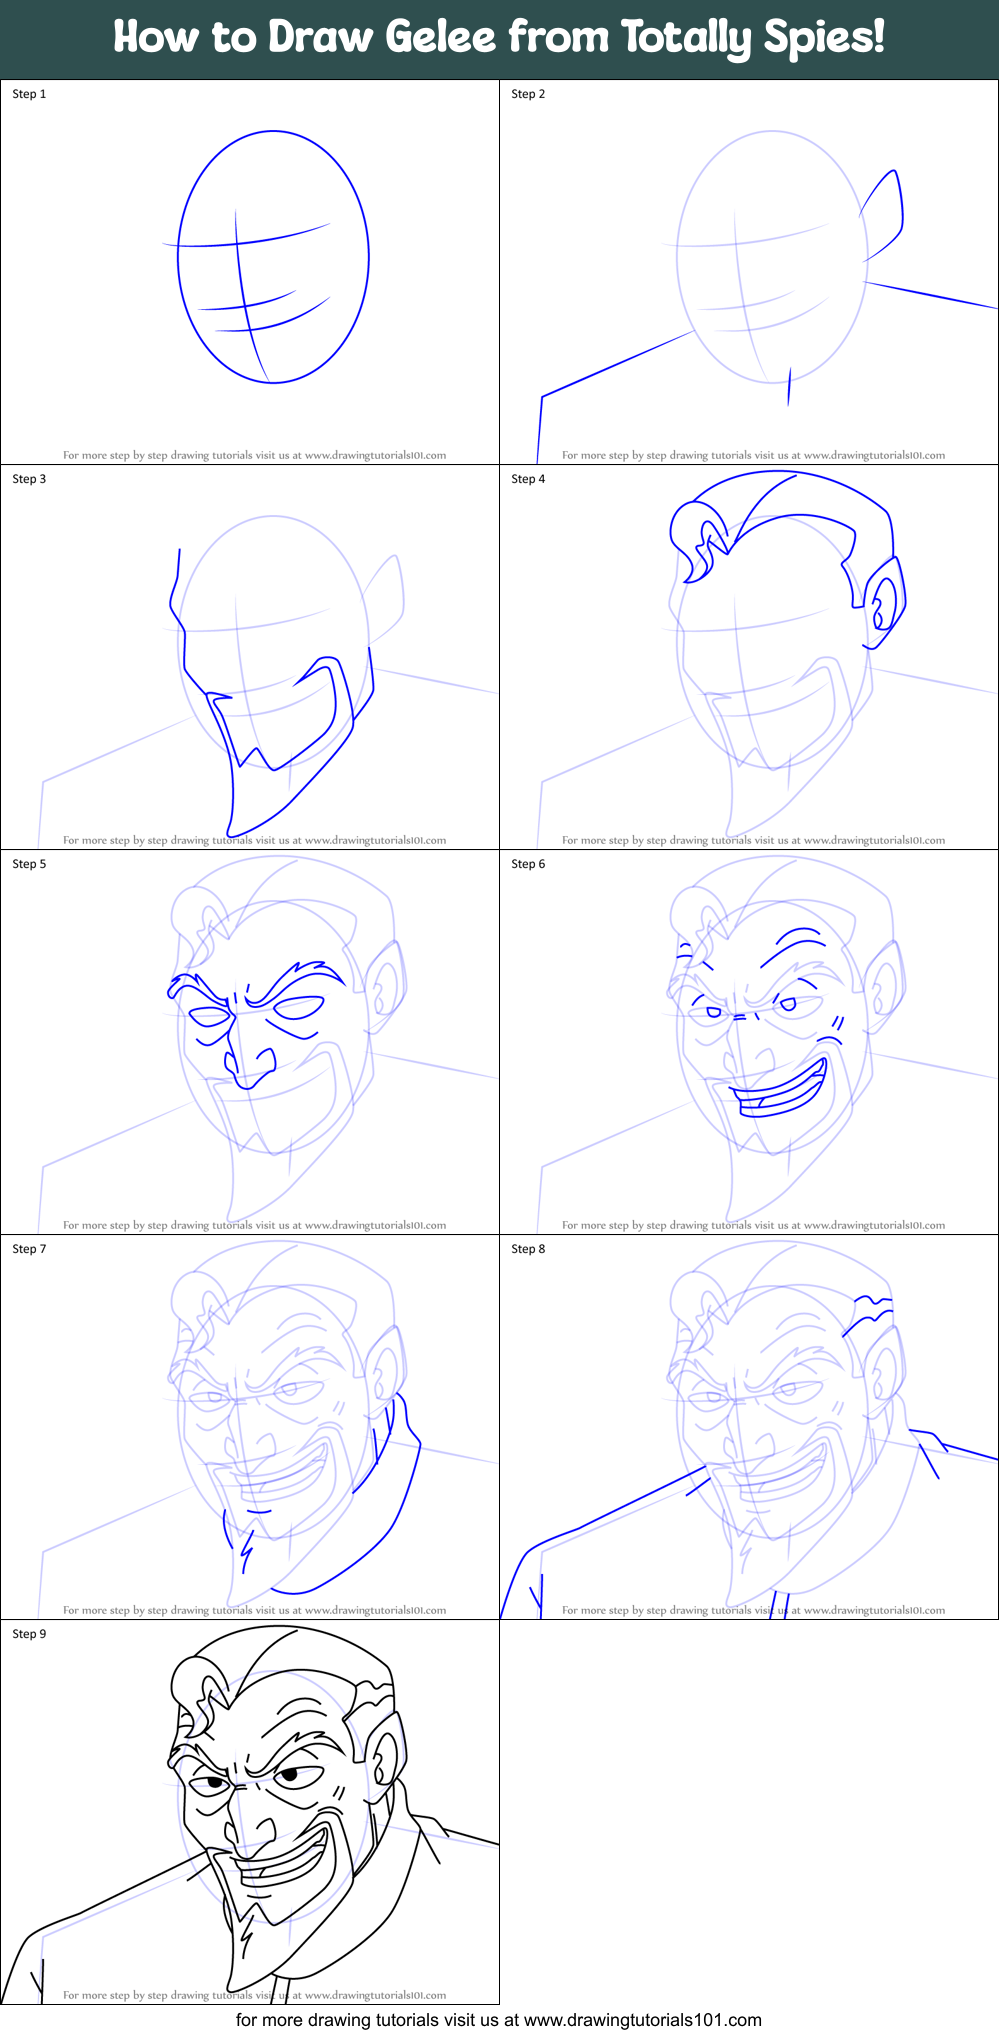Select the Step 2 drawing panel
The height and width of the screenshot is (2035, 999).
coord(749,272)
